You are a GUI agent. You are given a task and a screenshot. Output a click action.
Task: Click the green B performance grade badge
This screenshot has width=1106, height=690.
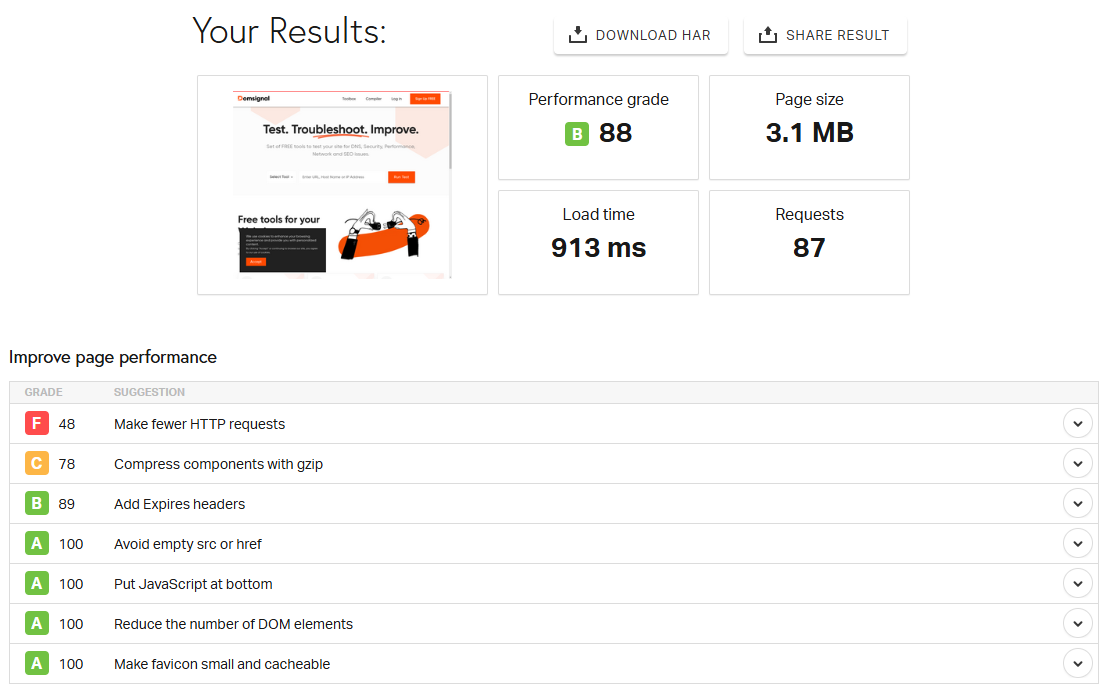(577, 133)
